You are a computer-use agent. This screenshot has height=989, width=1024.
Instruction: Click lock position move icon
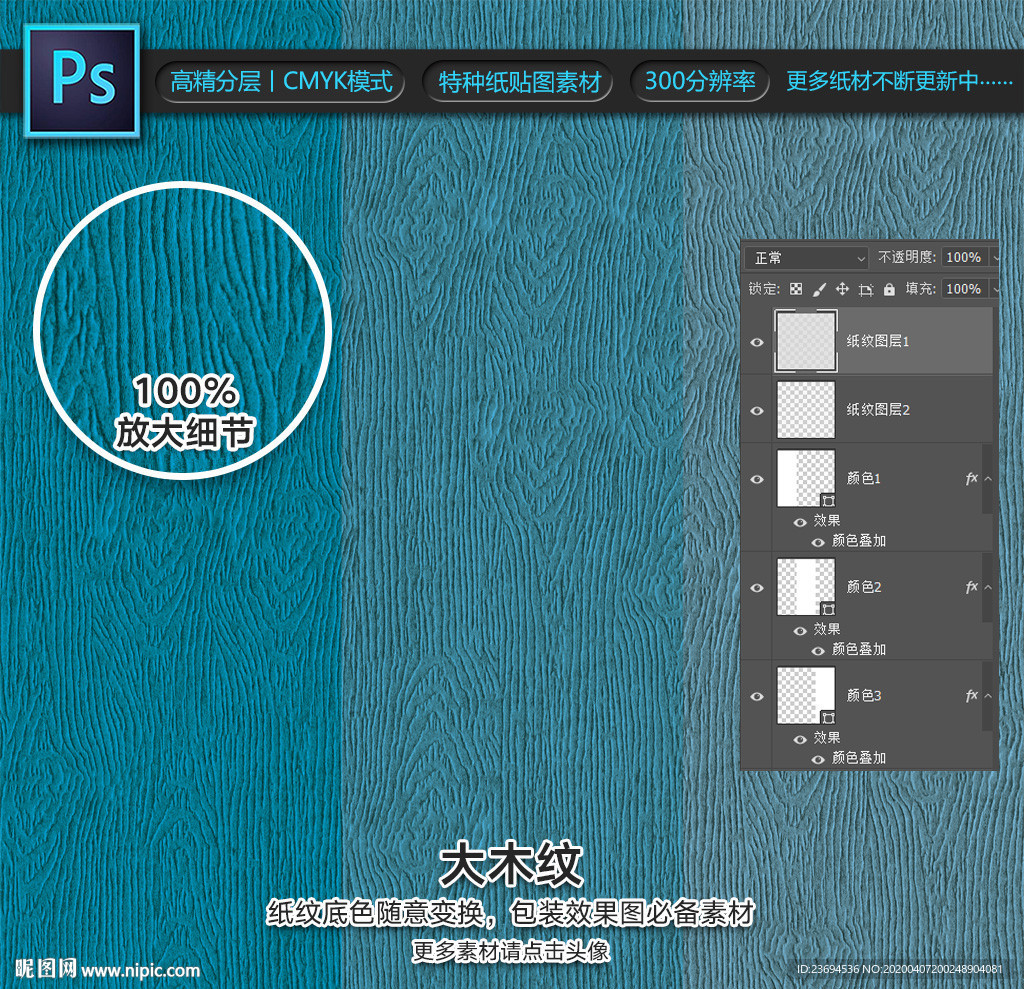tap(842, 289)
